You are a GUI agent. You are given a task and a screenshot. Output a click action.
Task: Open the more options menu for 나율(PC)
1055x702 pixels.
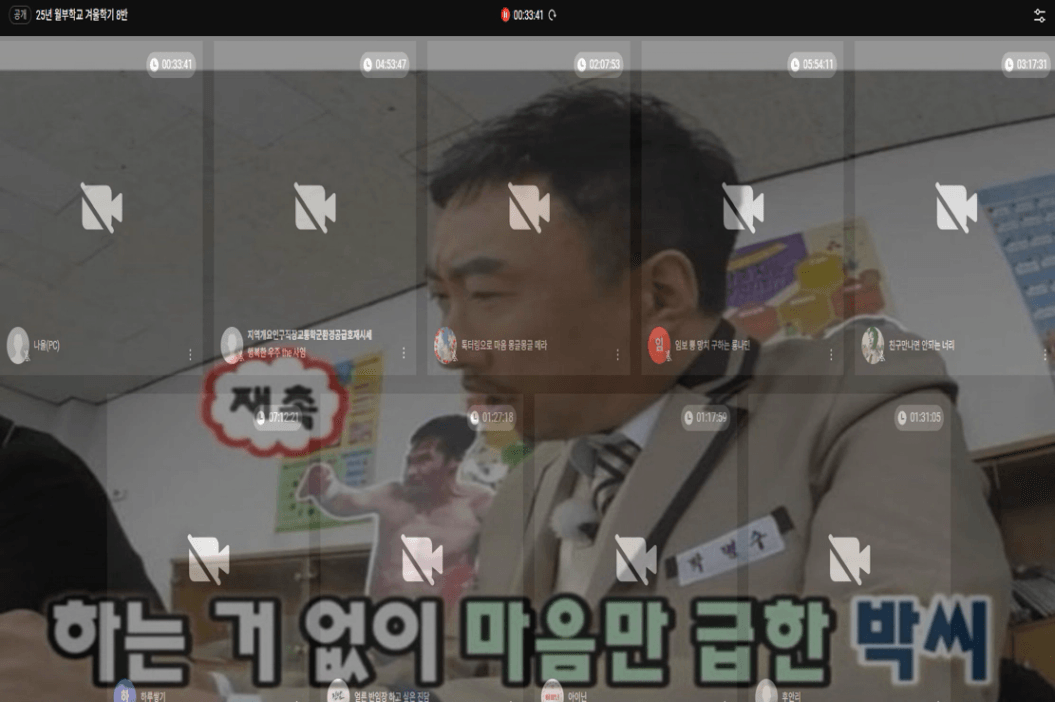click(x=190, y=354)
